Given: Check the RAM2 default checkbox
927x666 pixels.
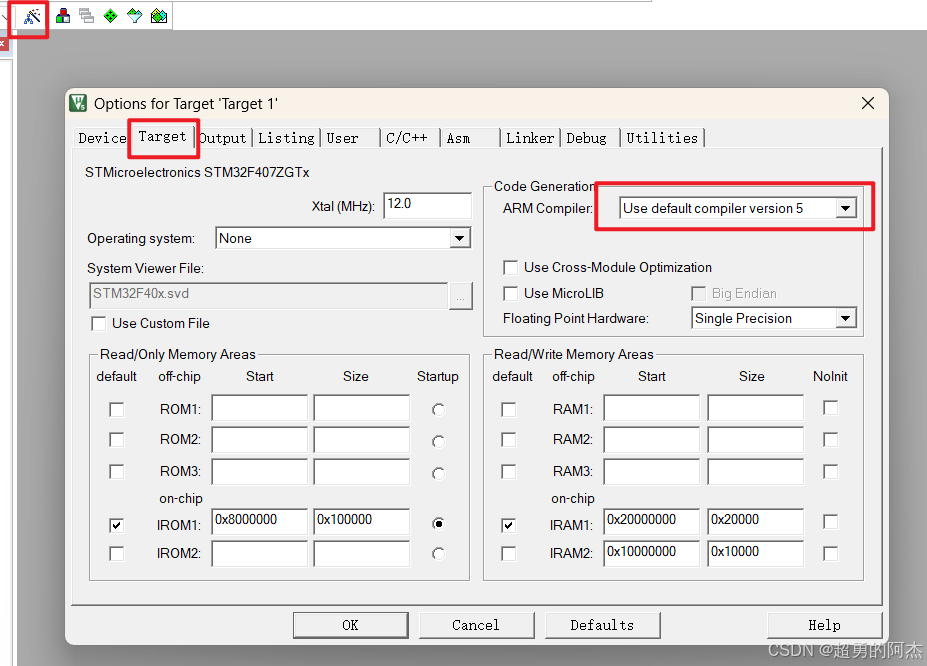Looking at the screenshot, I should pos(508,440).
